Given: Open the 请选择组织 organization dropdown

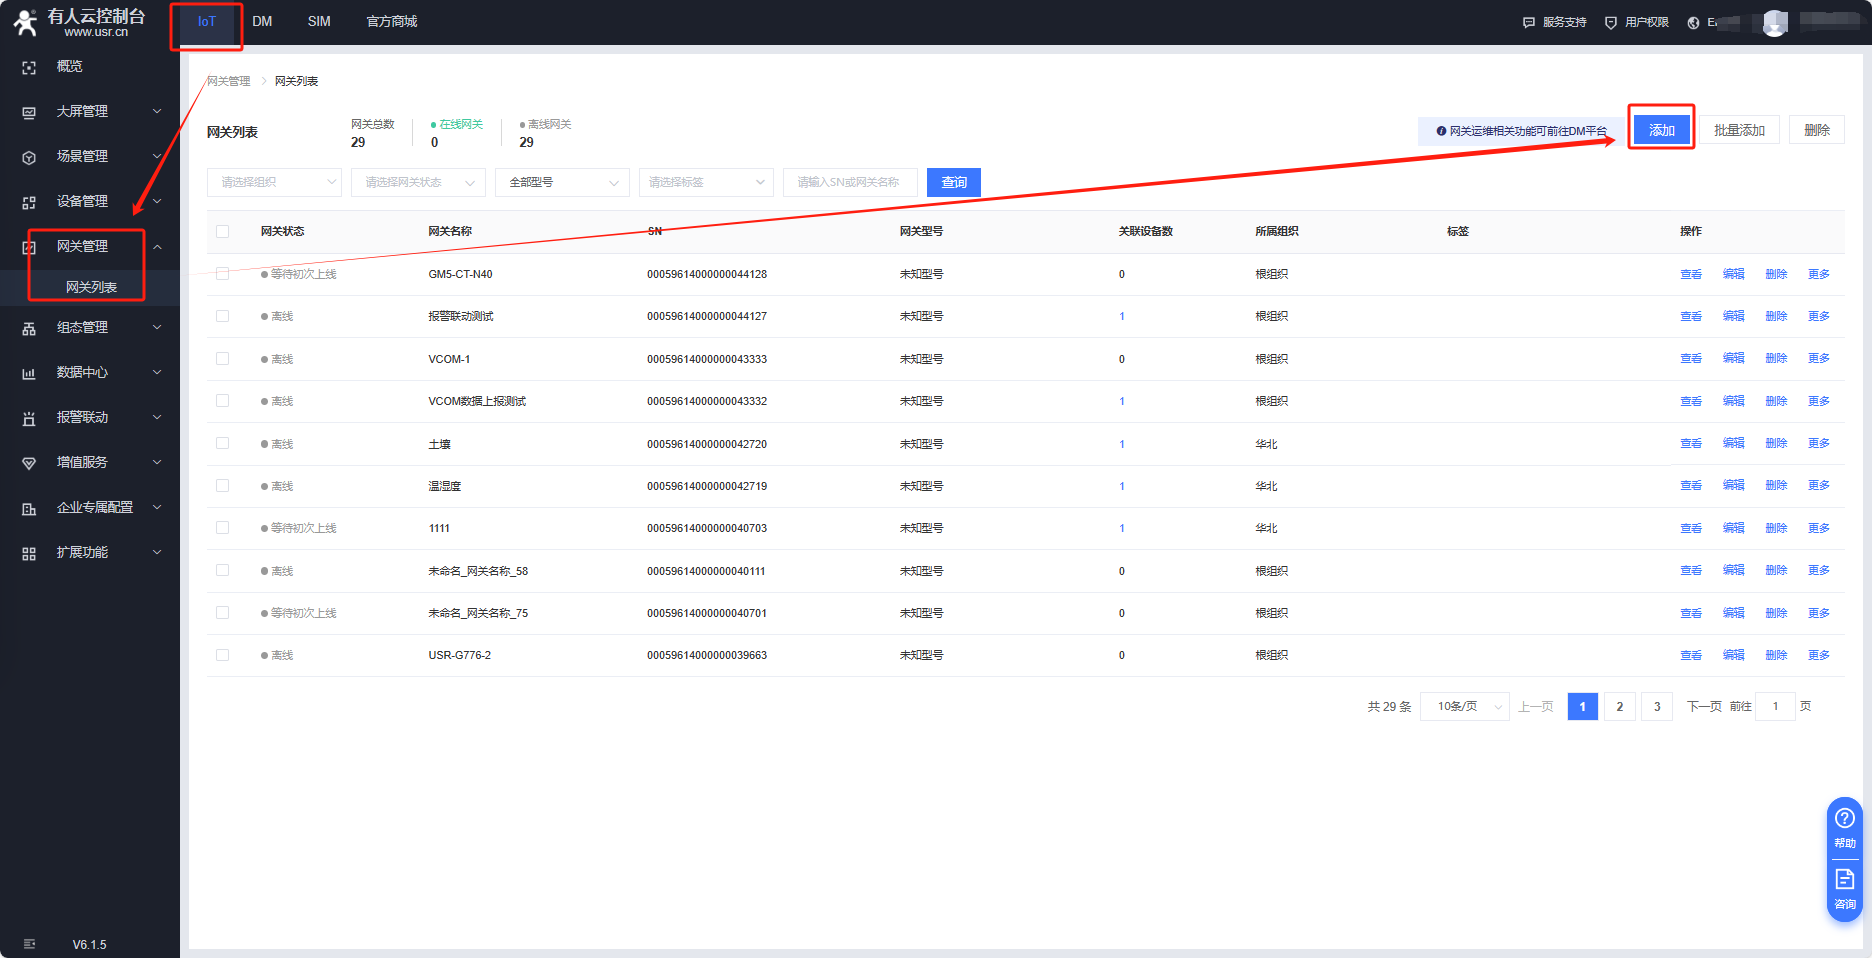Looking at the screenshot, I should point(274,182).
